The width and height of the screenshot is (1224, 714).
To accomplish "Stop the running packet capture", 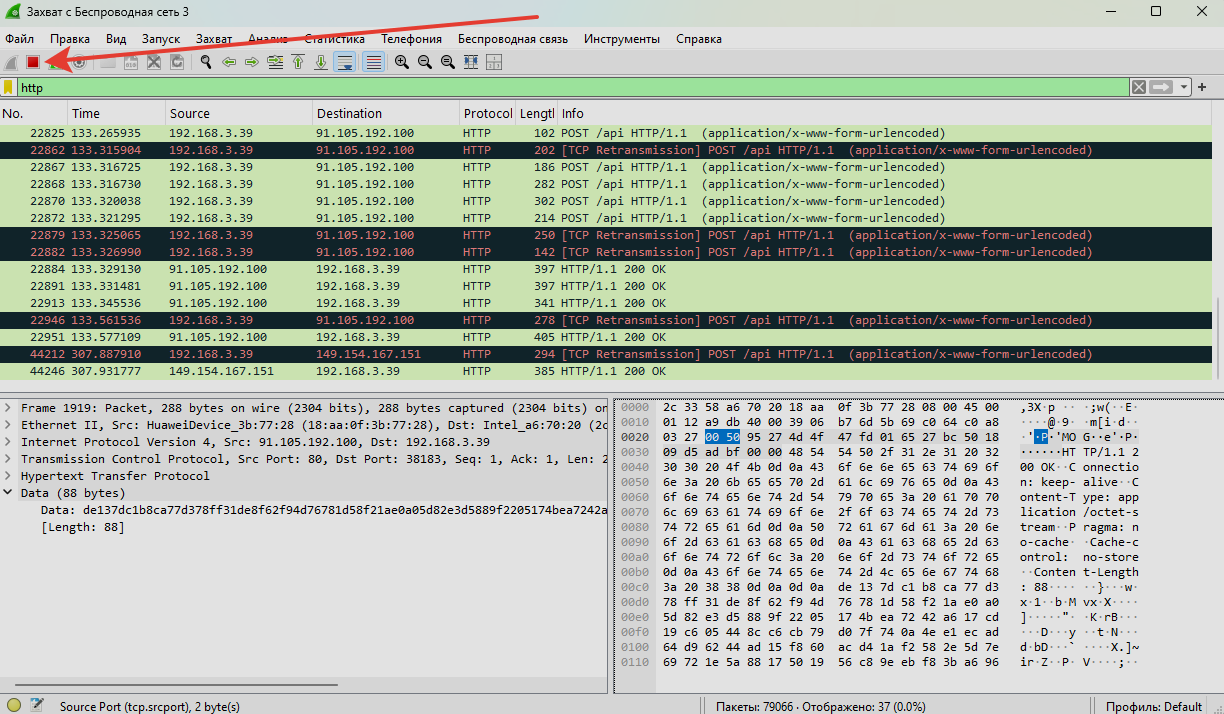I will pos(32,62).
